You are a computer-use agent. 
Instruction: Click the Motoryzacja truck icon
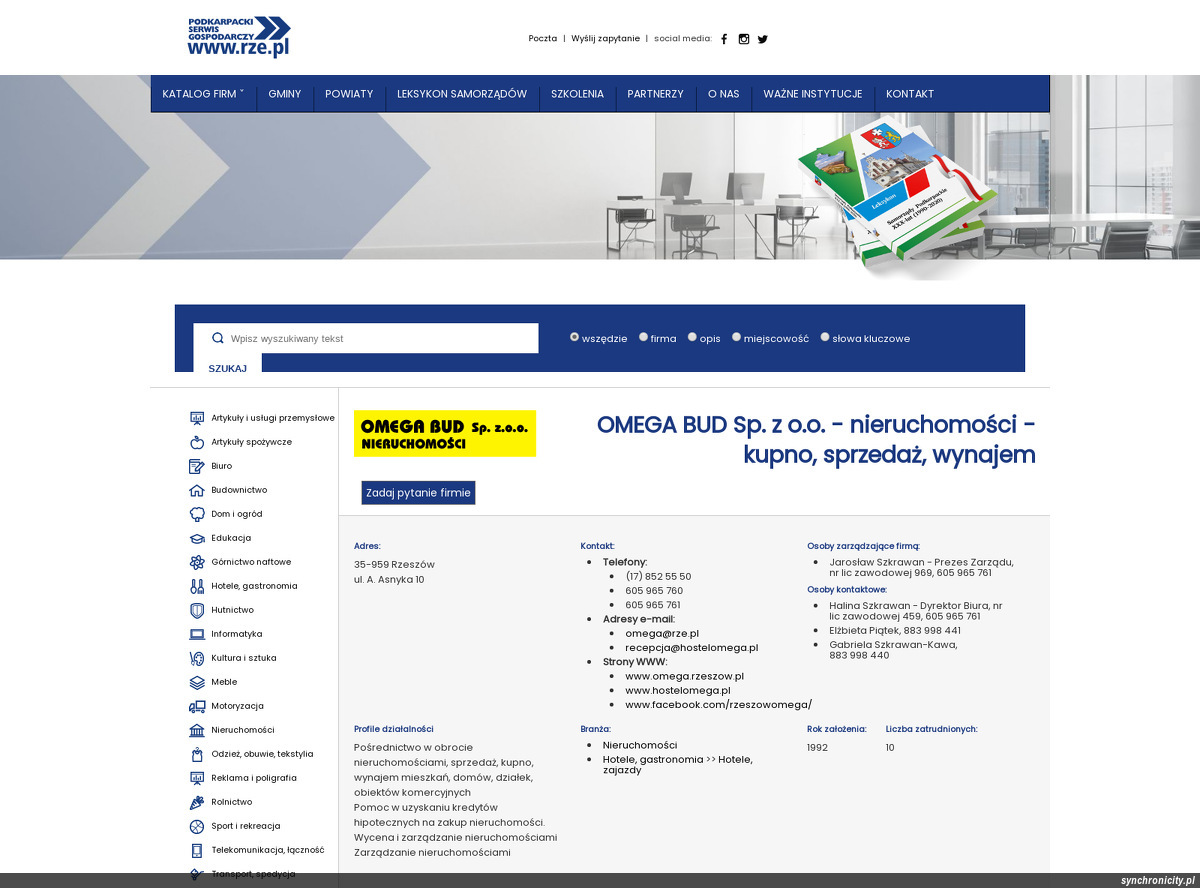[x=197, y=706]
